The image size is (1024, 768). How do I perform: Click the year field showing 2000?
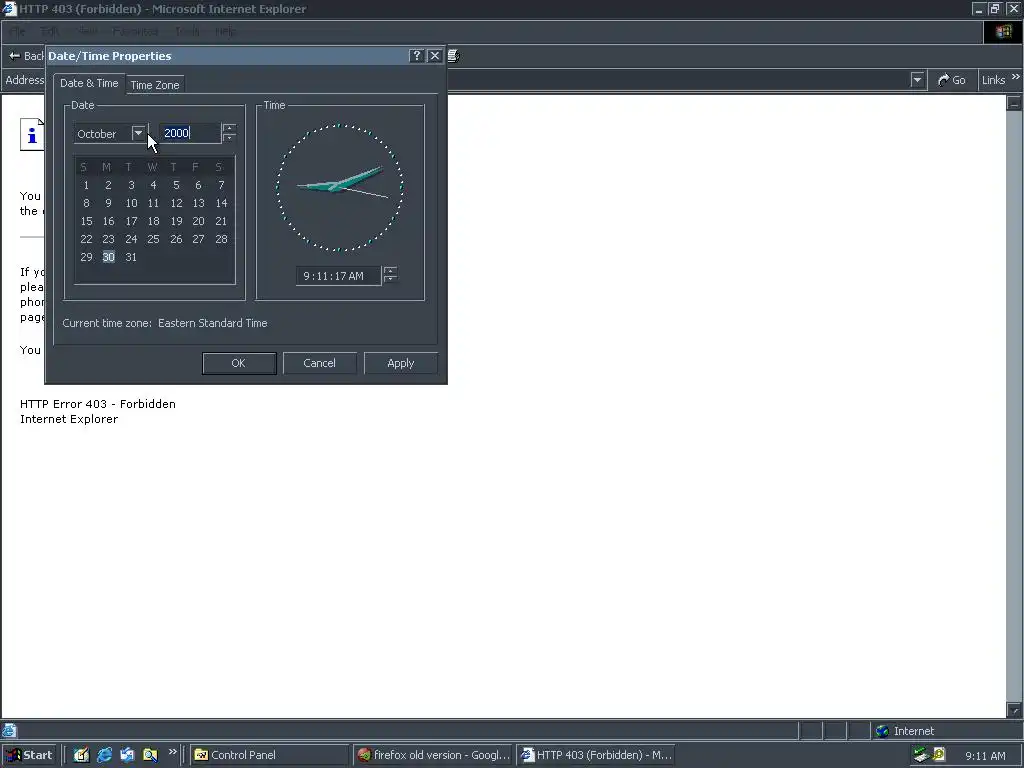[189, 133]
